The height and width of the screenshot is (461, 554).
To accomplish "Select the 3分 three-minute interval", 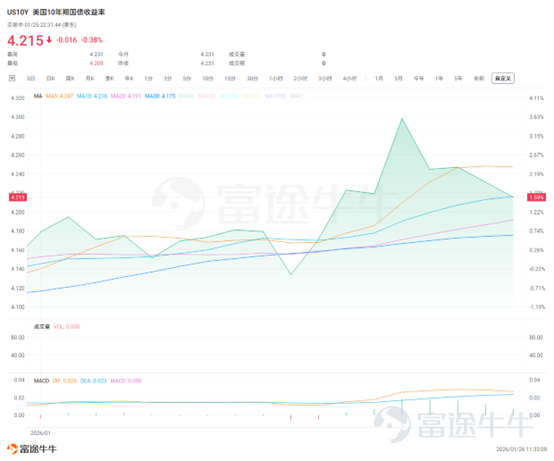I will point(167,78).
